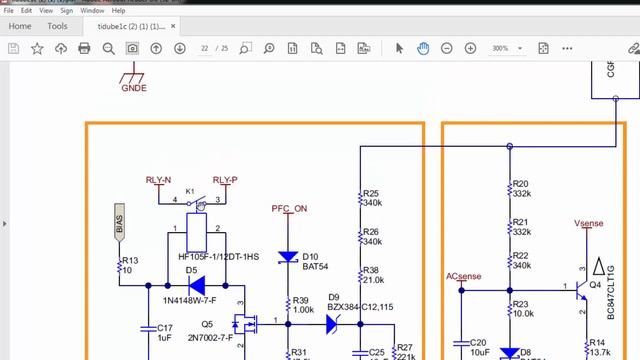Print the document with printer icon

[x=84, y=49]
